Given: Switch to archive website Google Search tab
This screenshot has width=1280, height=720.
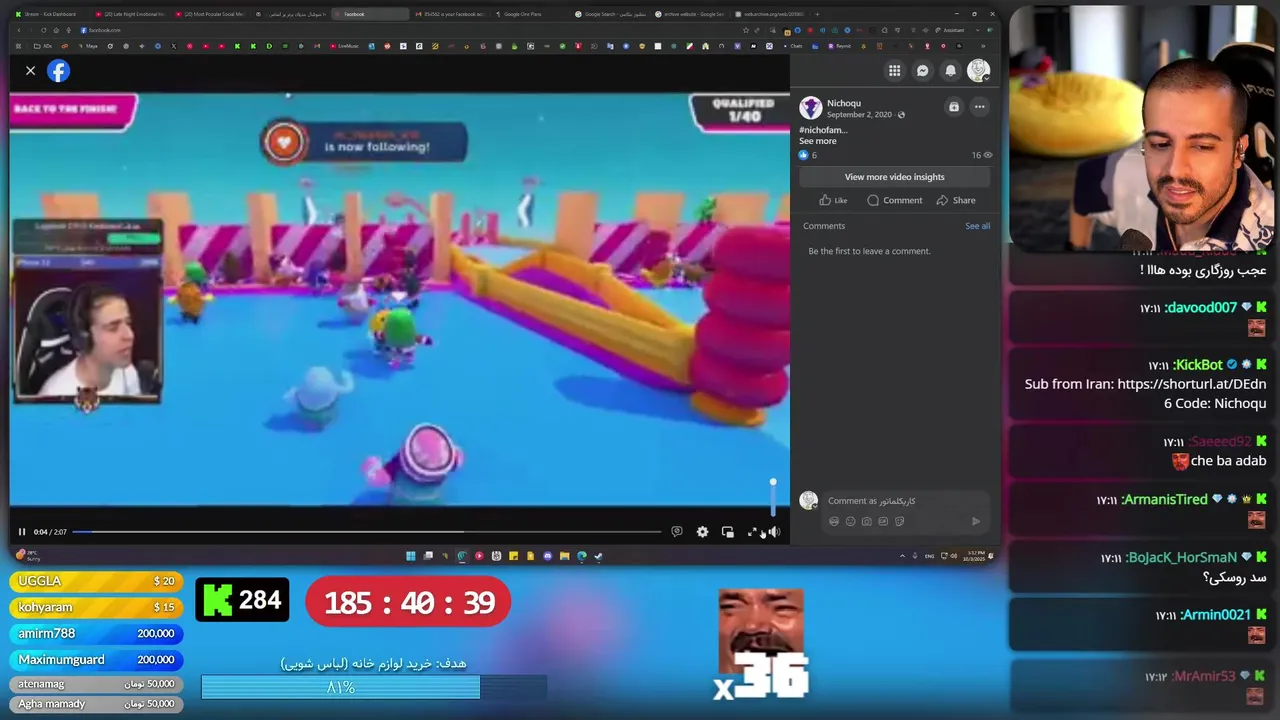Looking at the screenshot, I should [x=689, y=14].
